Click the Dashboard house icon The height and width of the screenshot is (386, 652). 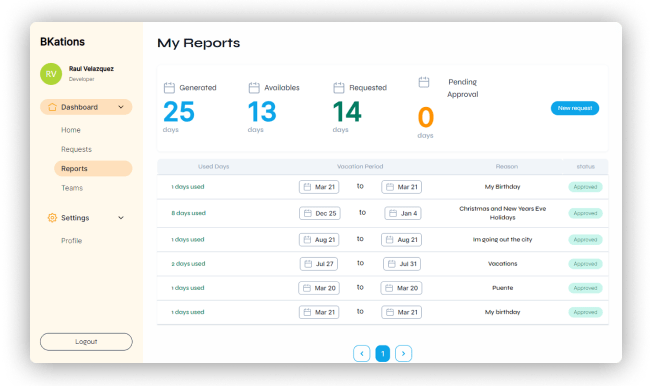pos(52,107)
